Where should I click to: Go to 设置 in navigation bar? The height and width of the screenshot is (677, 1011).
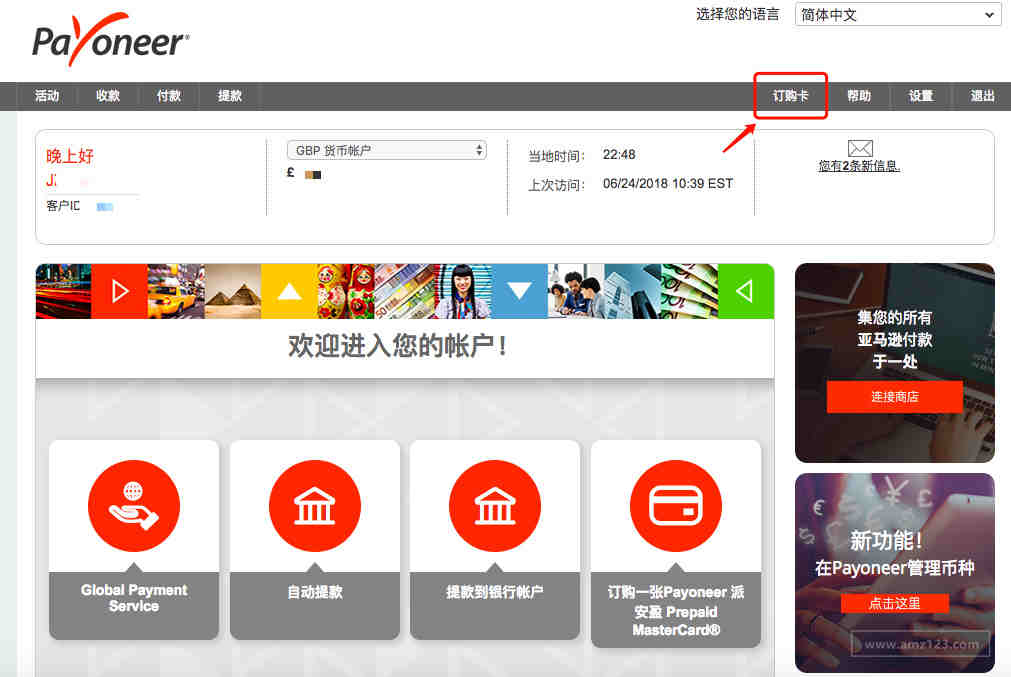point(921,96)
